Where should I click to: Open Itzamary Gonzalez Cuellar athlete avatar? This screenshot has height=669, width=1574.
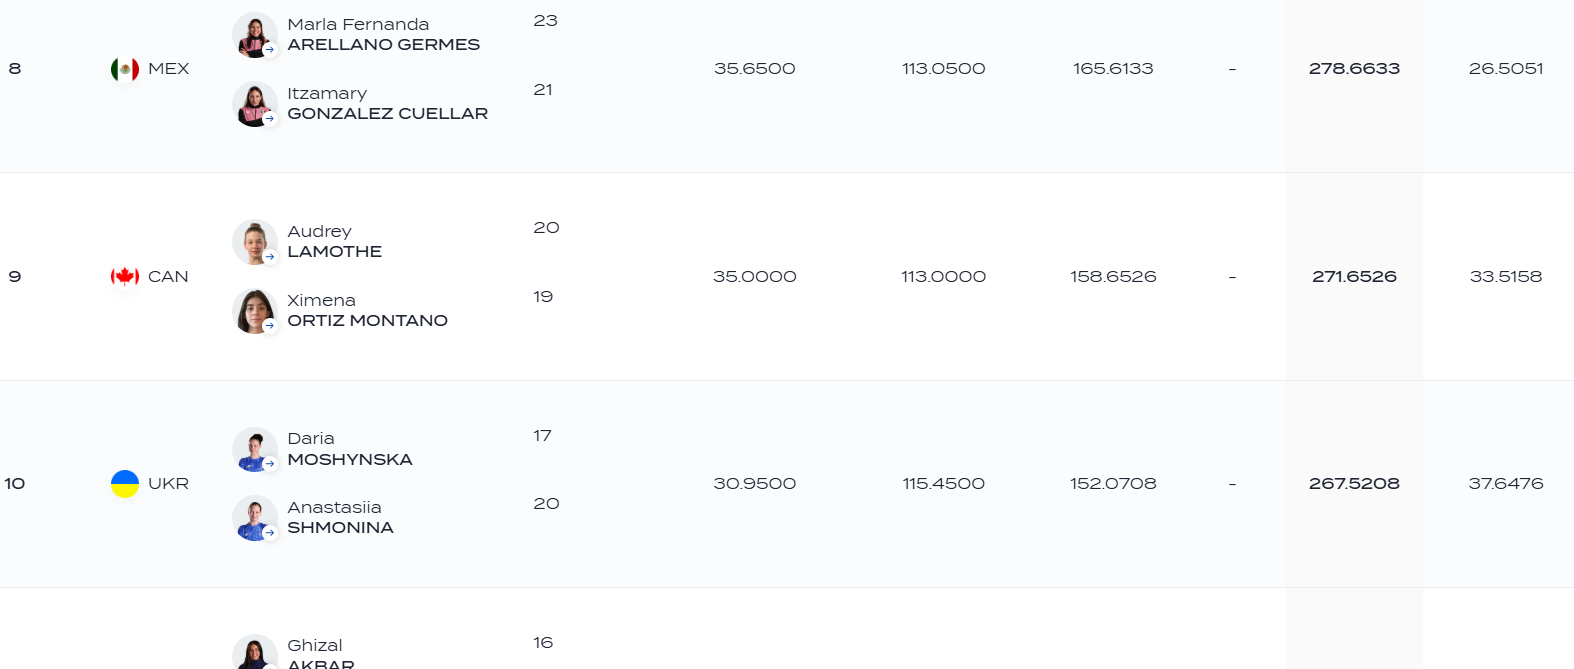click(255, 104)
